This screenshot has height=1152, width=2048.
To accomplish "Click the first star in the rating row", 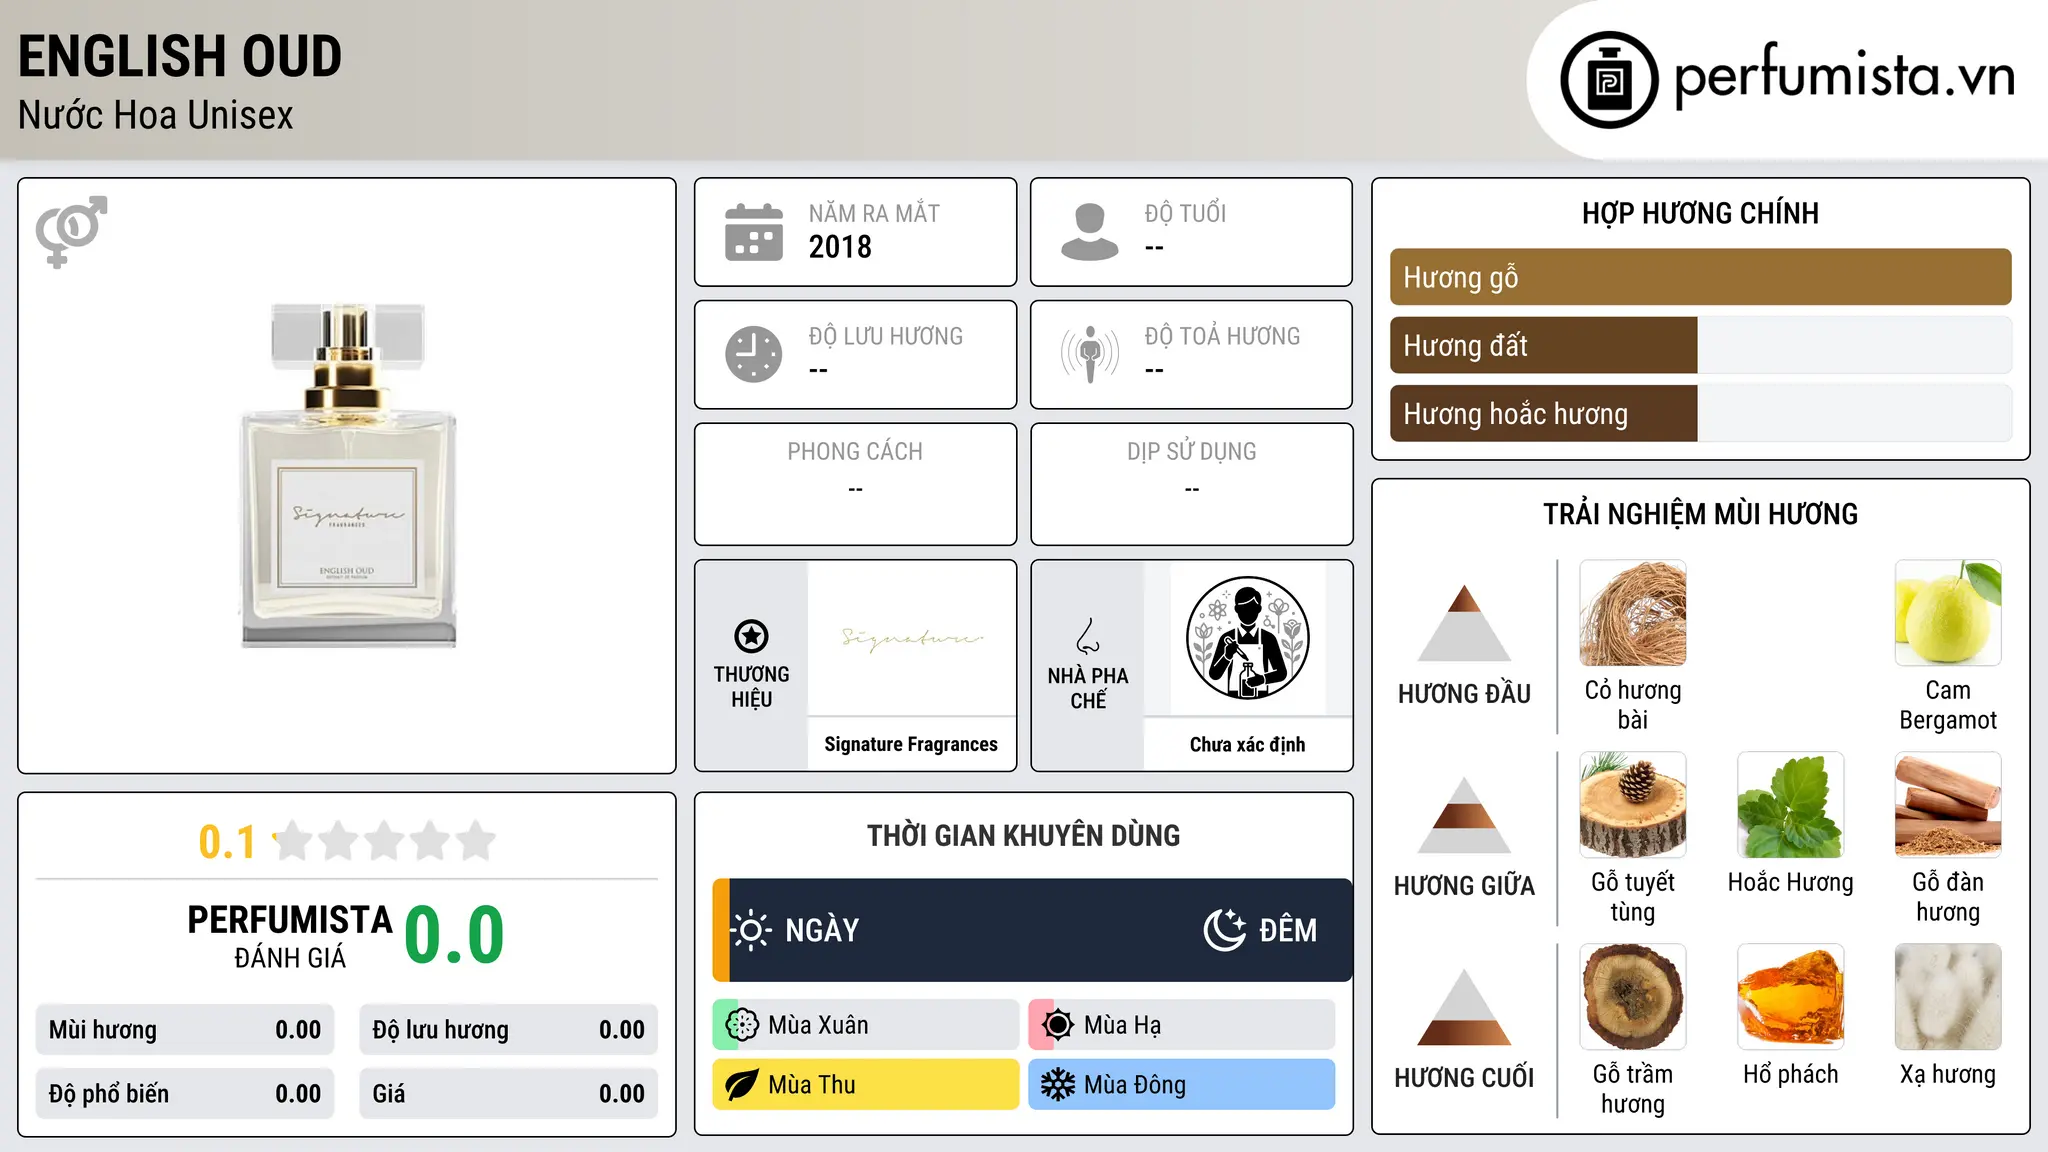I will pyautogui.click(x=294, y=840).
